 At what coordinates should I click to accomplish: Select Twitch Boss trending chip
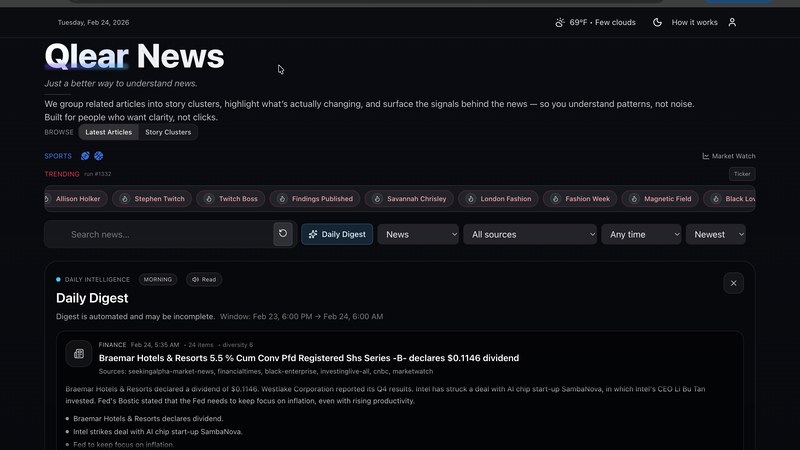[x=231, y=199]
